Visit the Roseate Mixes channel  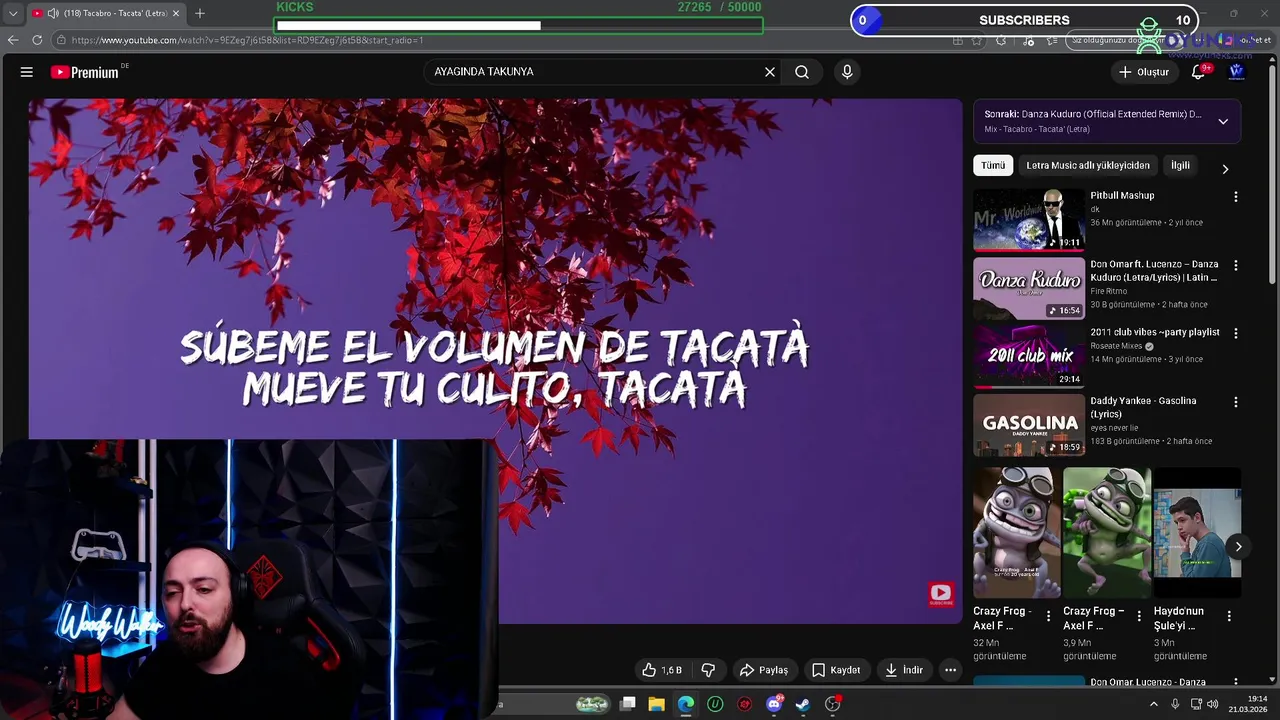[x=1116, y=346]
